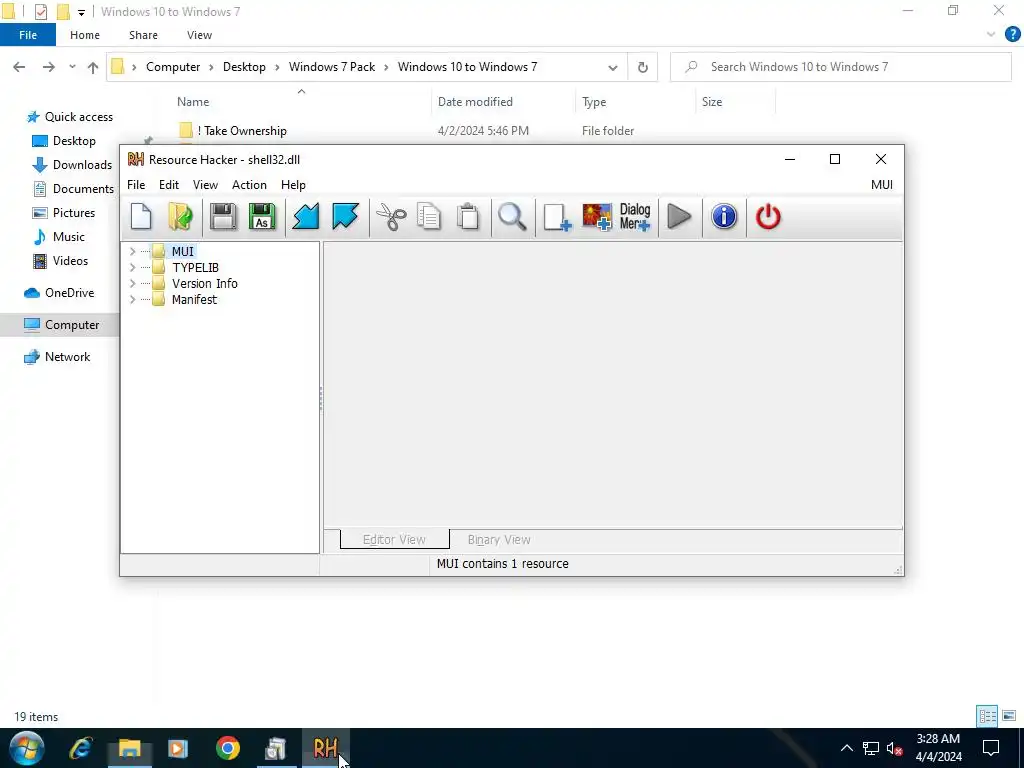Open the '! Take Ownership' folder

pos(242,131)
